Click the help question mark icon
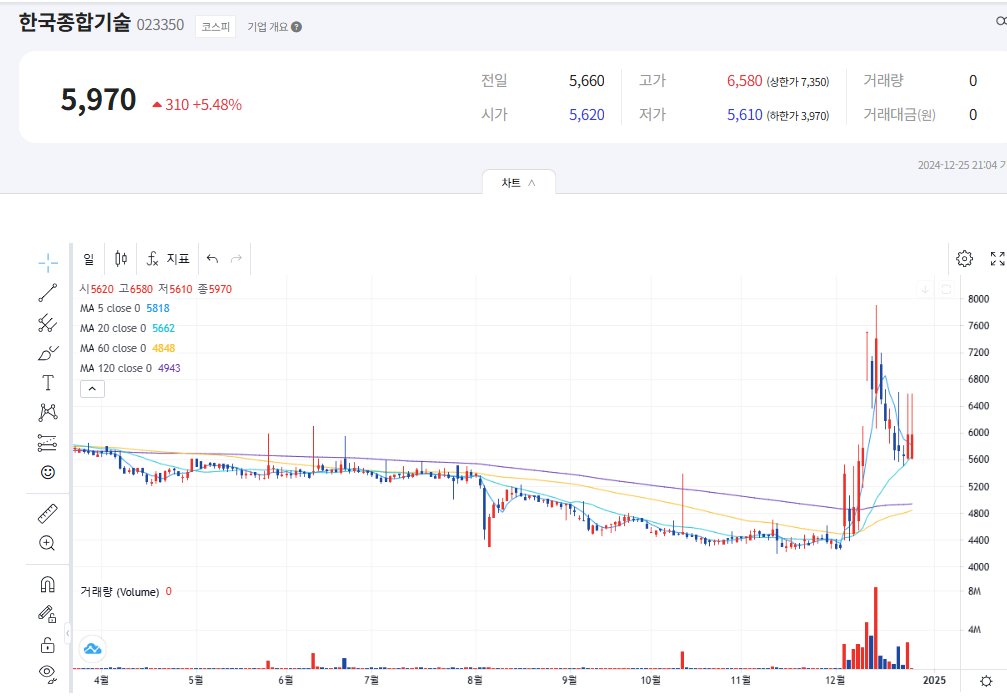The image size is (1007, 697). point(296,26)
